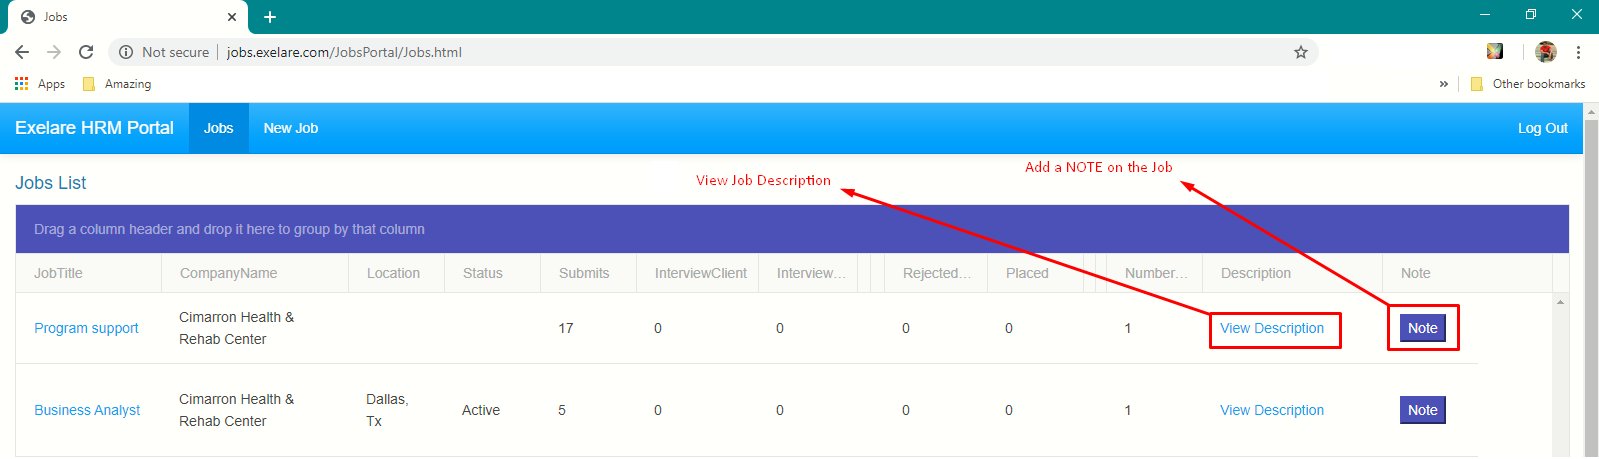Screen dimensions: 1599x459
Task: Sort by the CompanyName column header
Action: tap(255, 273)
